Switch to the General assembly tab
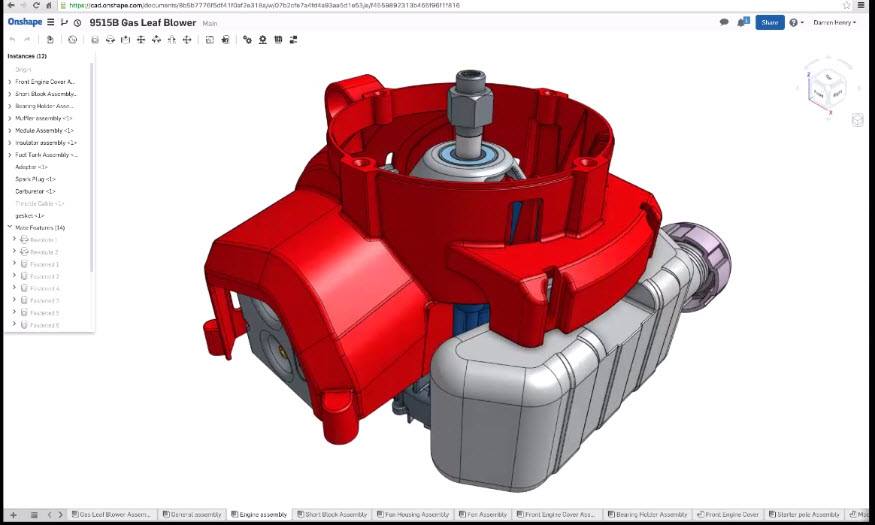Screen dimensions: 875x525 [x=192, y=514]
